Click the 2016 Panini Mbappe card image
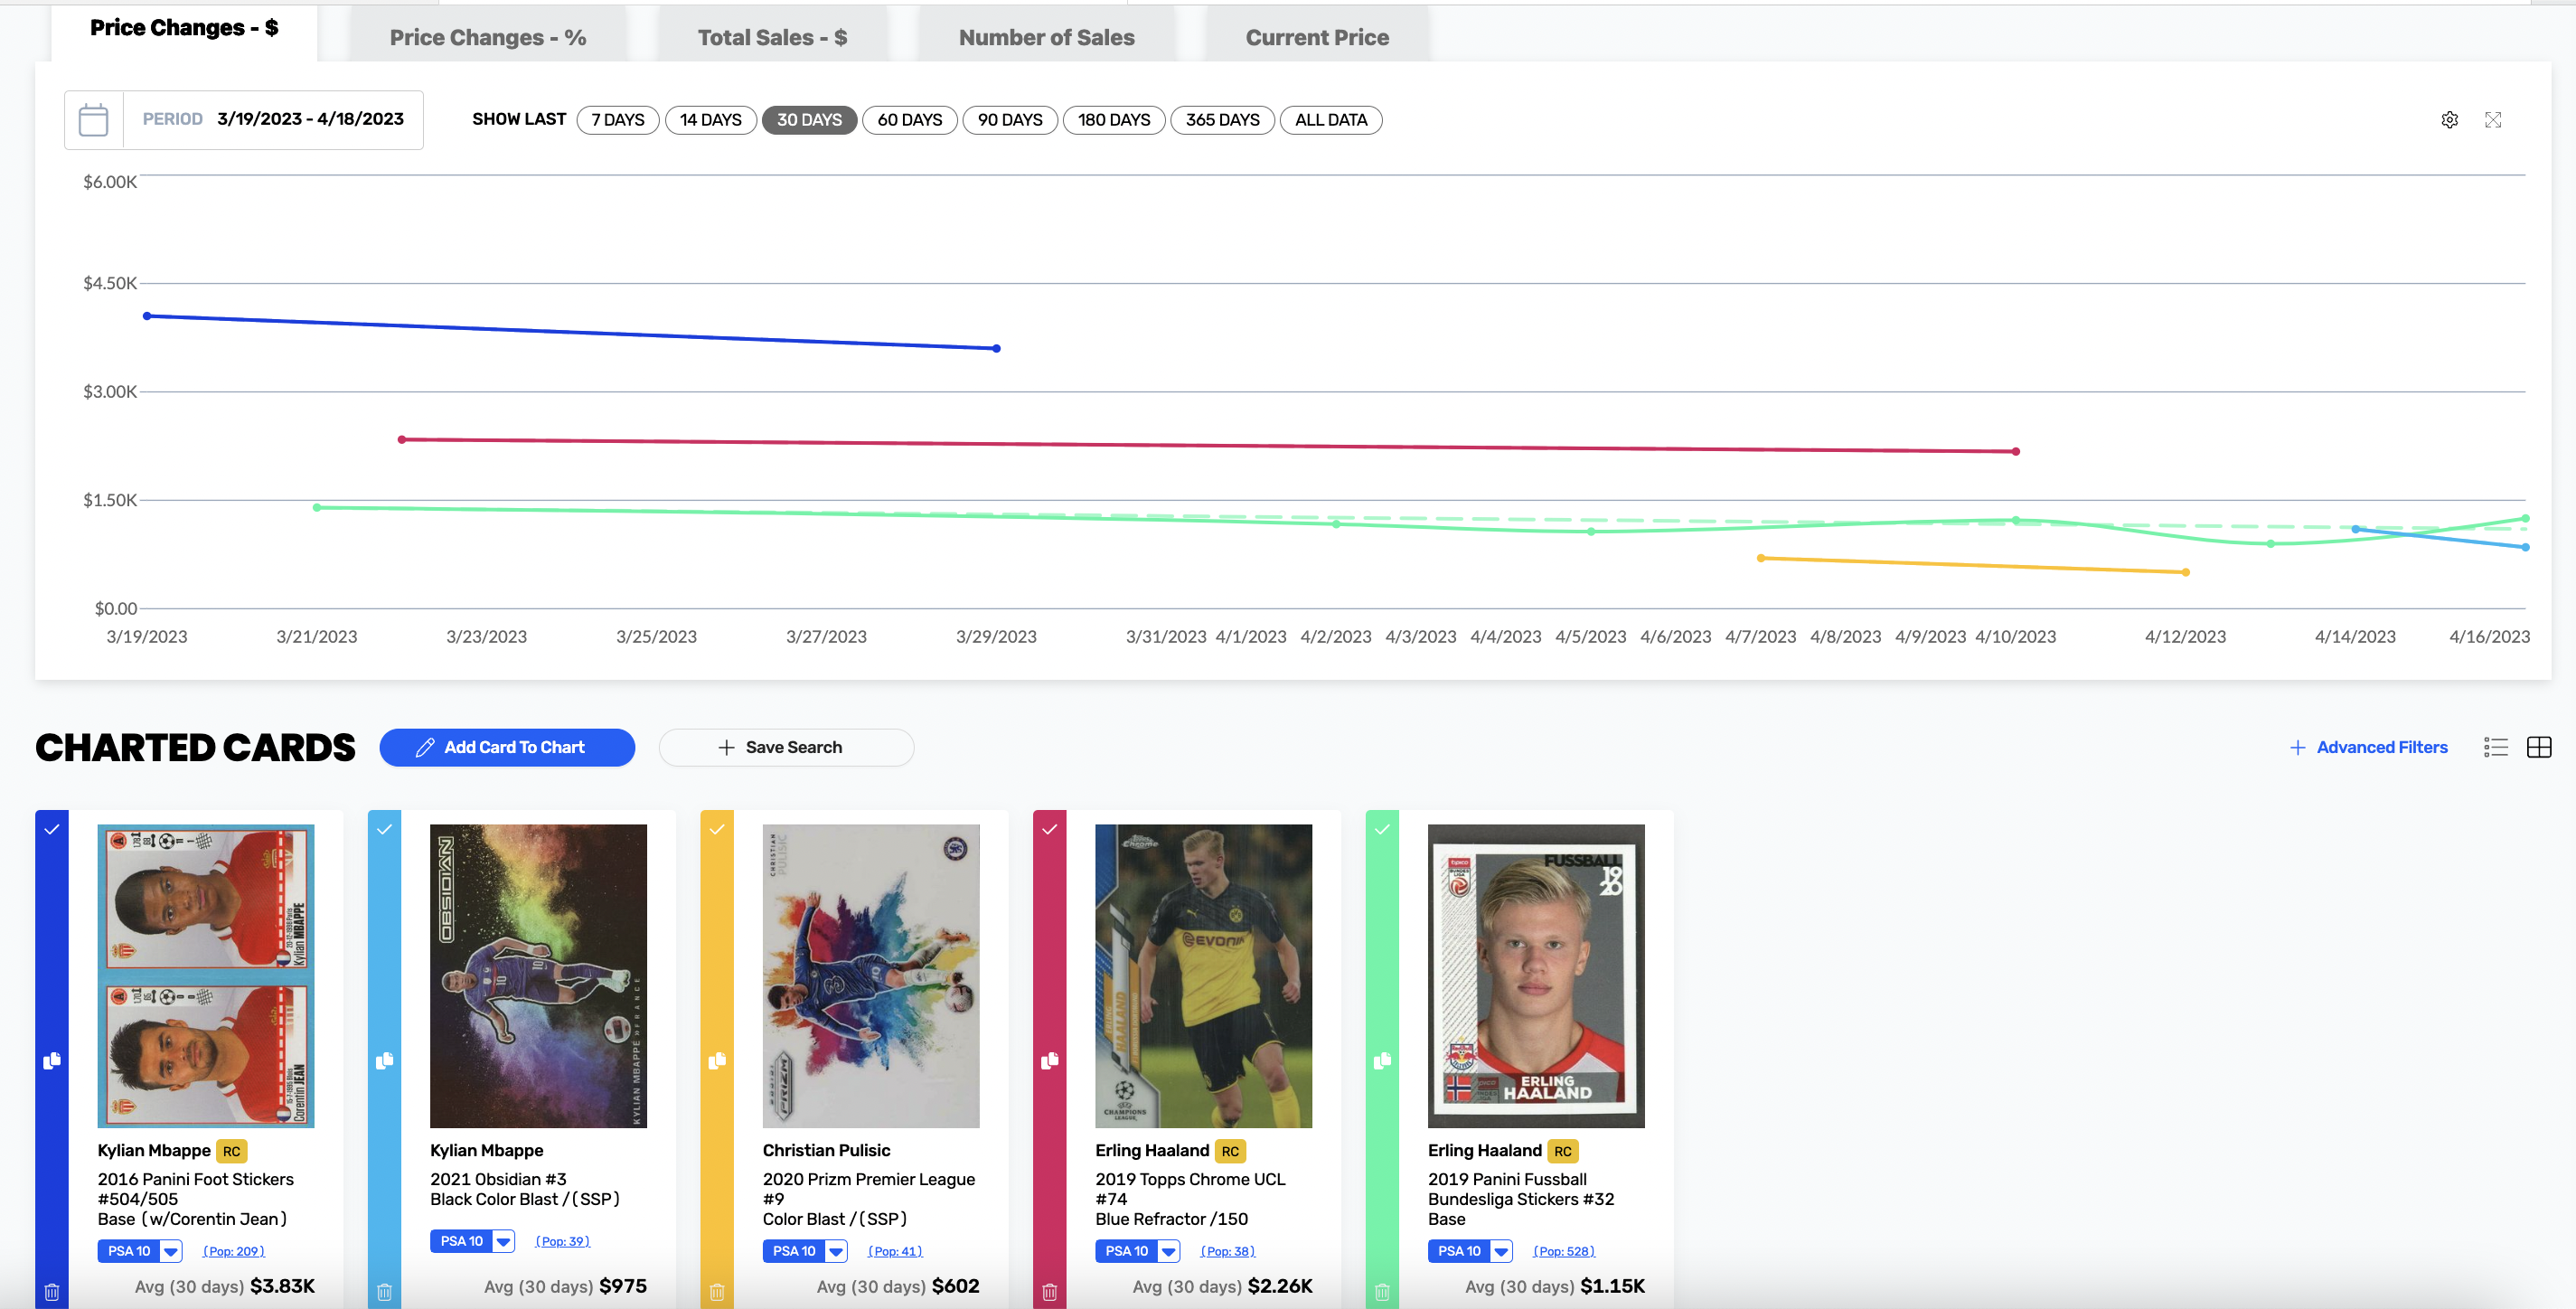2576x1309 pixels. click(x=206, y=976)
